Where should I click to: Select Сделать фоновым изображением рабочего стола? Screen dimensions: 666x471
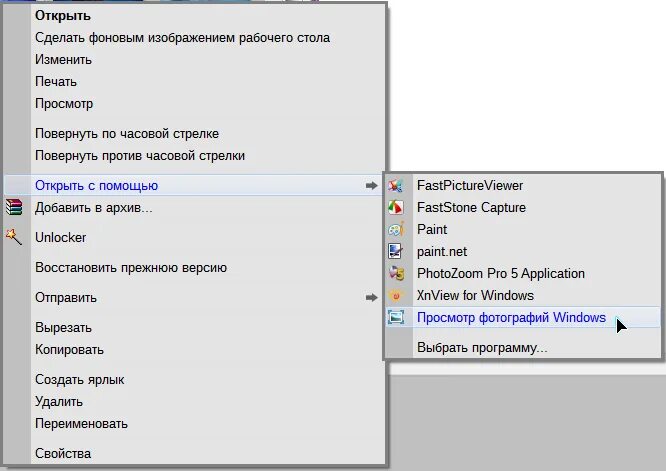(x=195, y=38)
